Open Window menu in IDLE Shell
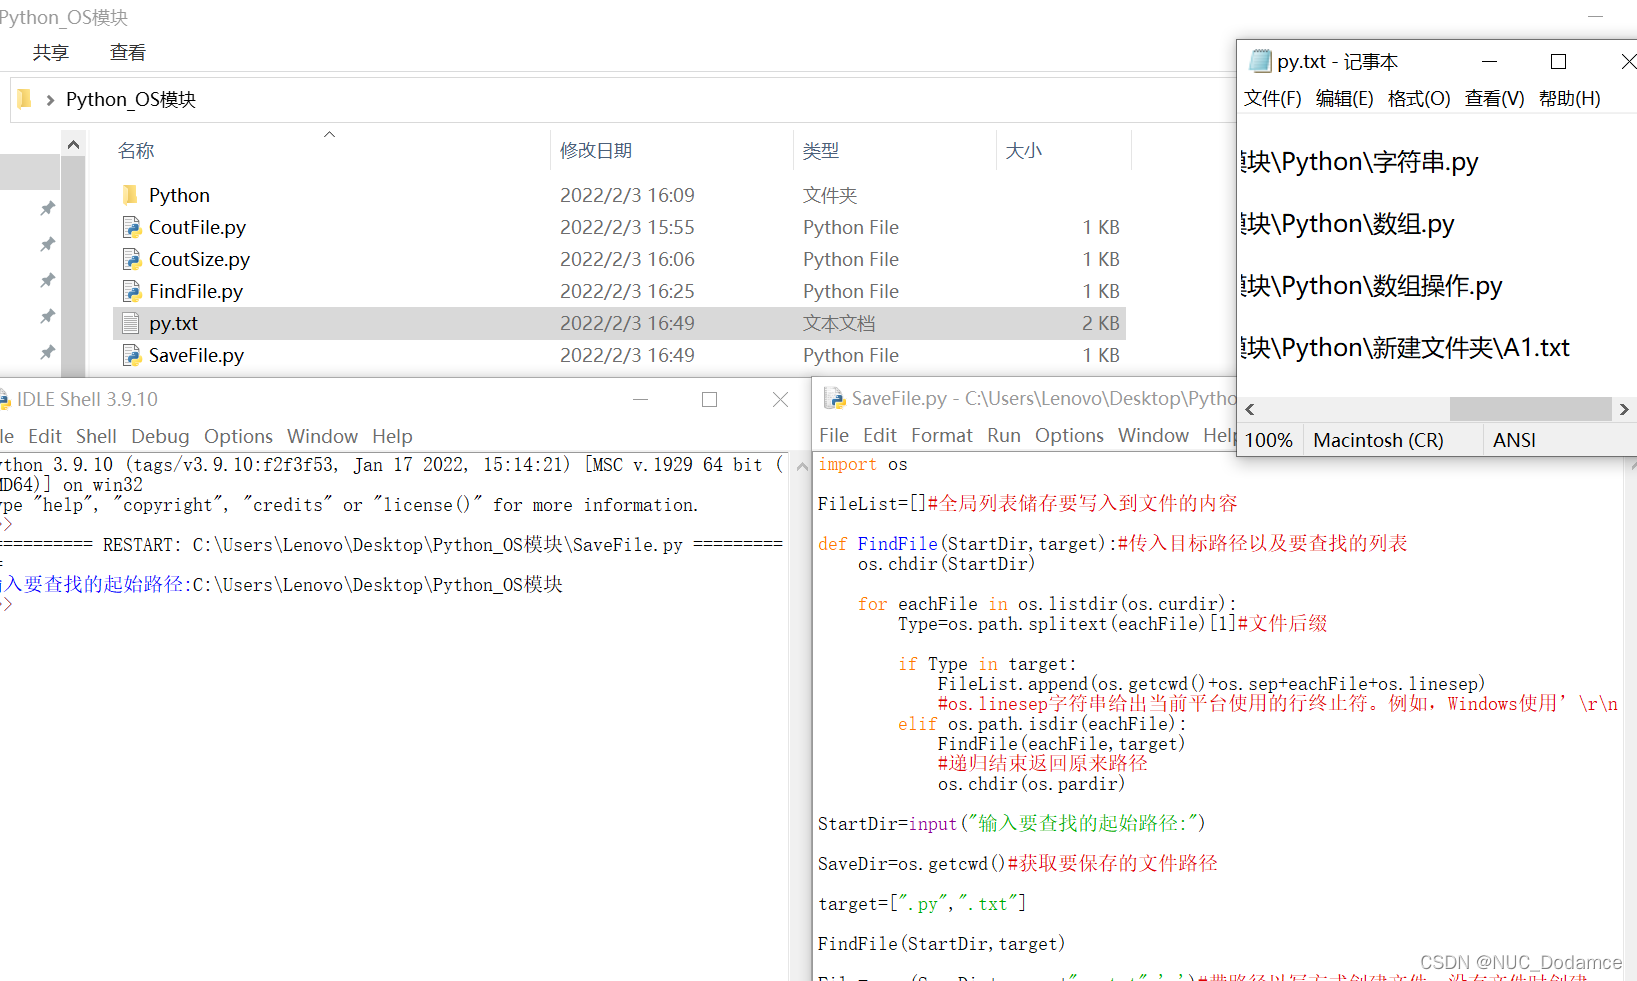1637x981 pixels. [x=322, y=436]
